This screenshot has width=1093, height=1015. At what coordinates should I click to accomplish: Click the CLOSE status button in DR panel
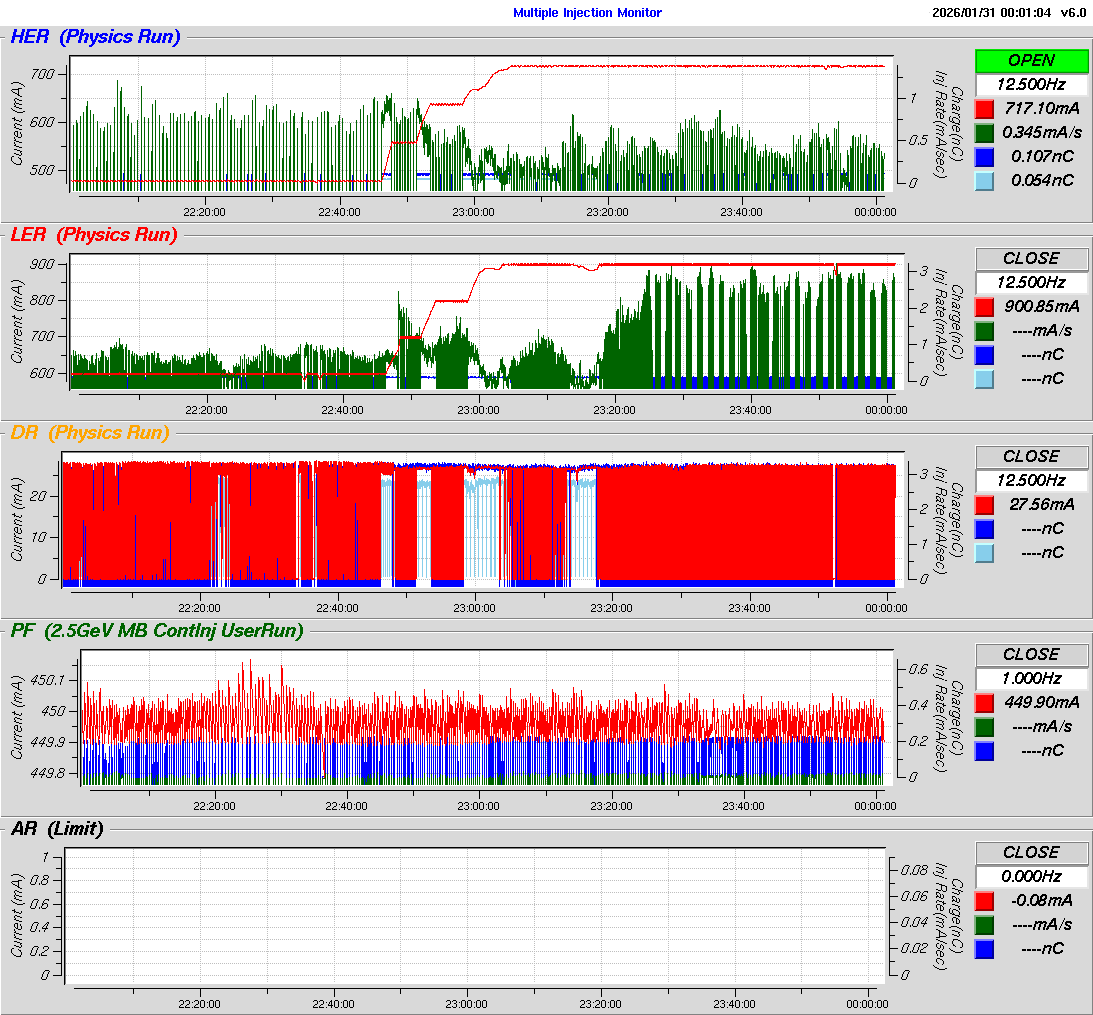pos(1031,457)
